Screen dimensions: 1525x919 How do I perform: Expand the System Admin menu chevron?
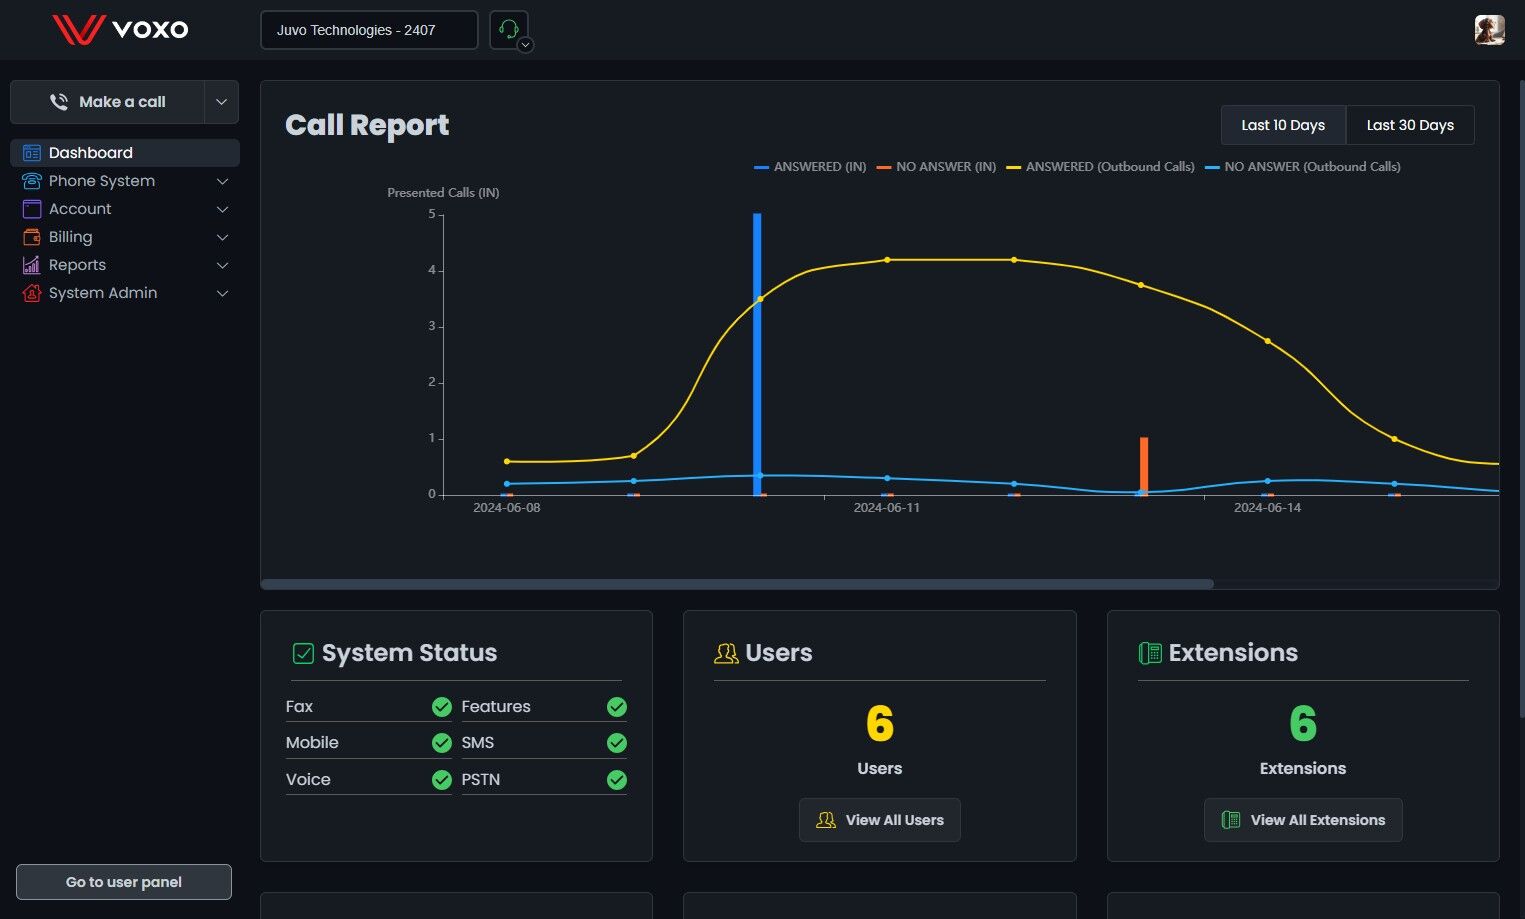[x=223, y=293]
